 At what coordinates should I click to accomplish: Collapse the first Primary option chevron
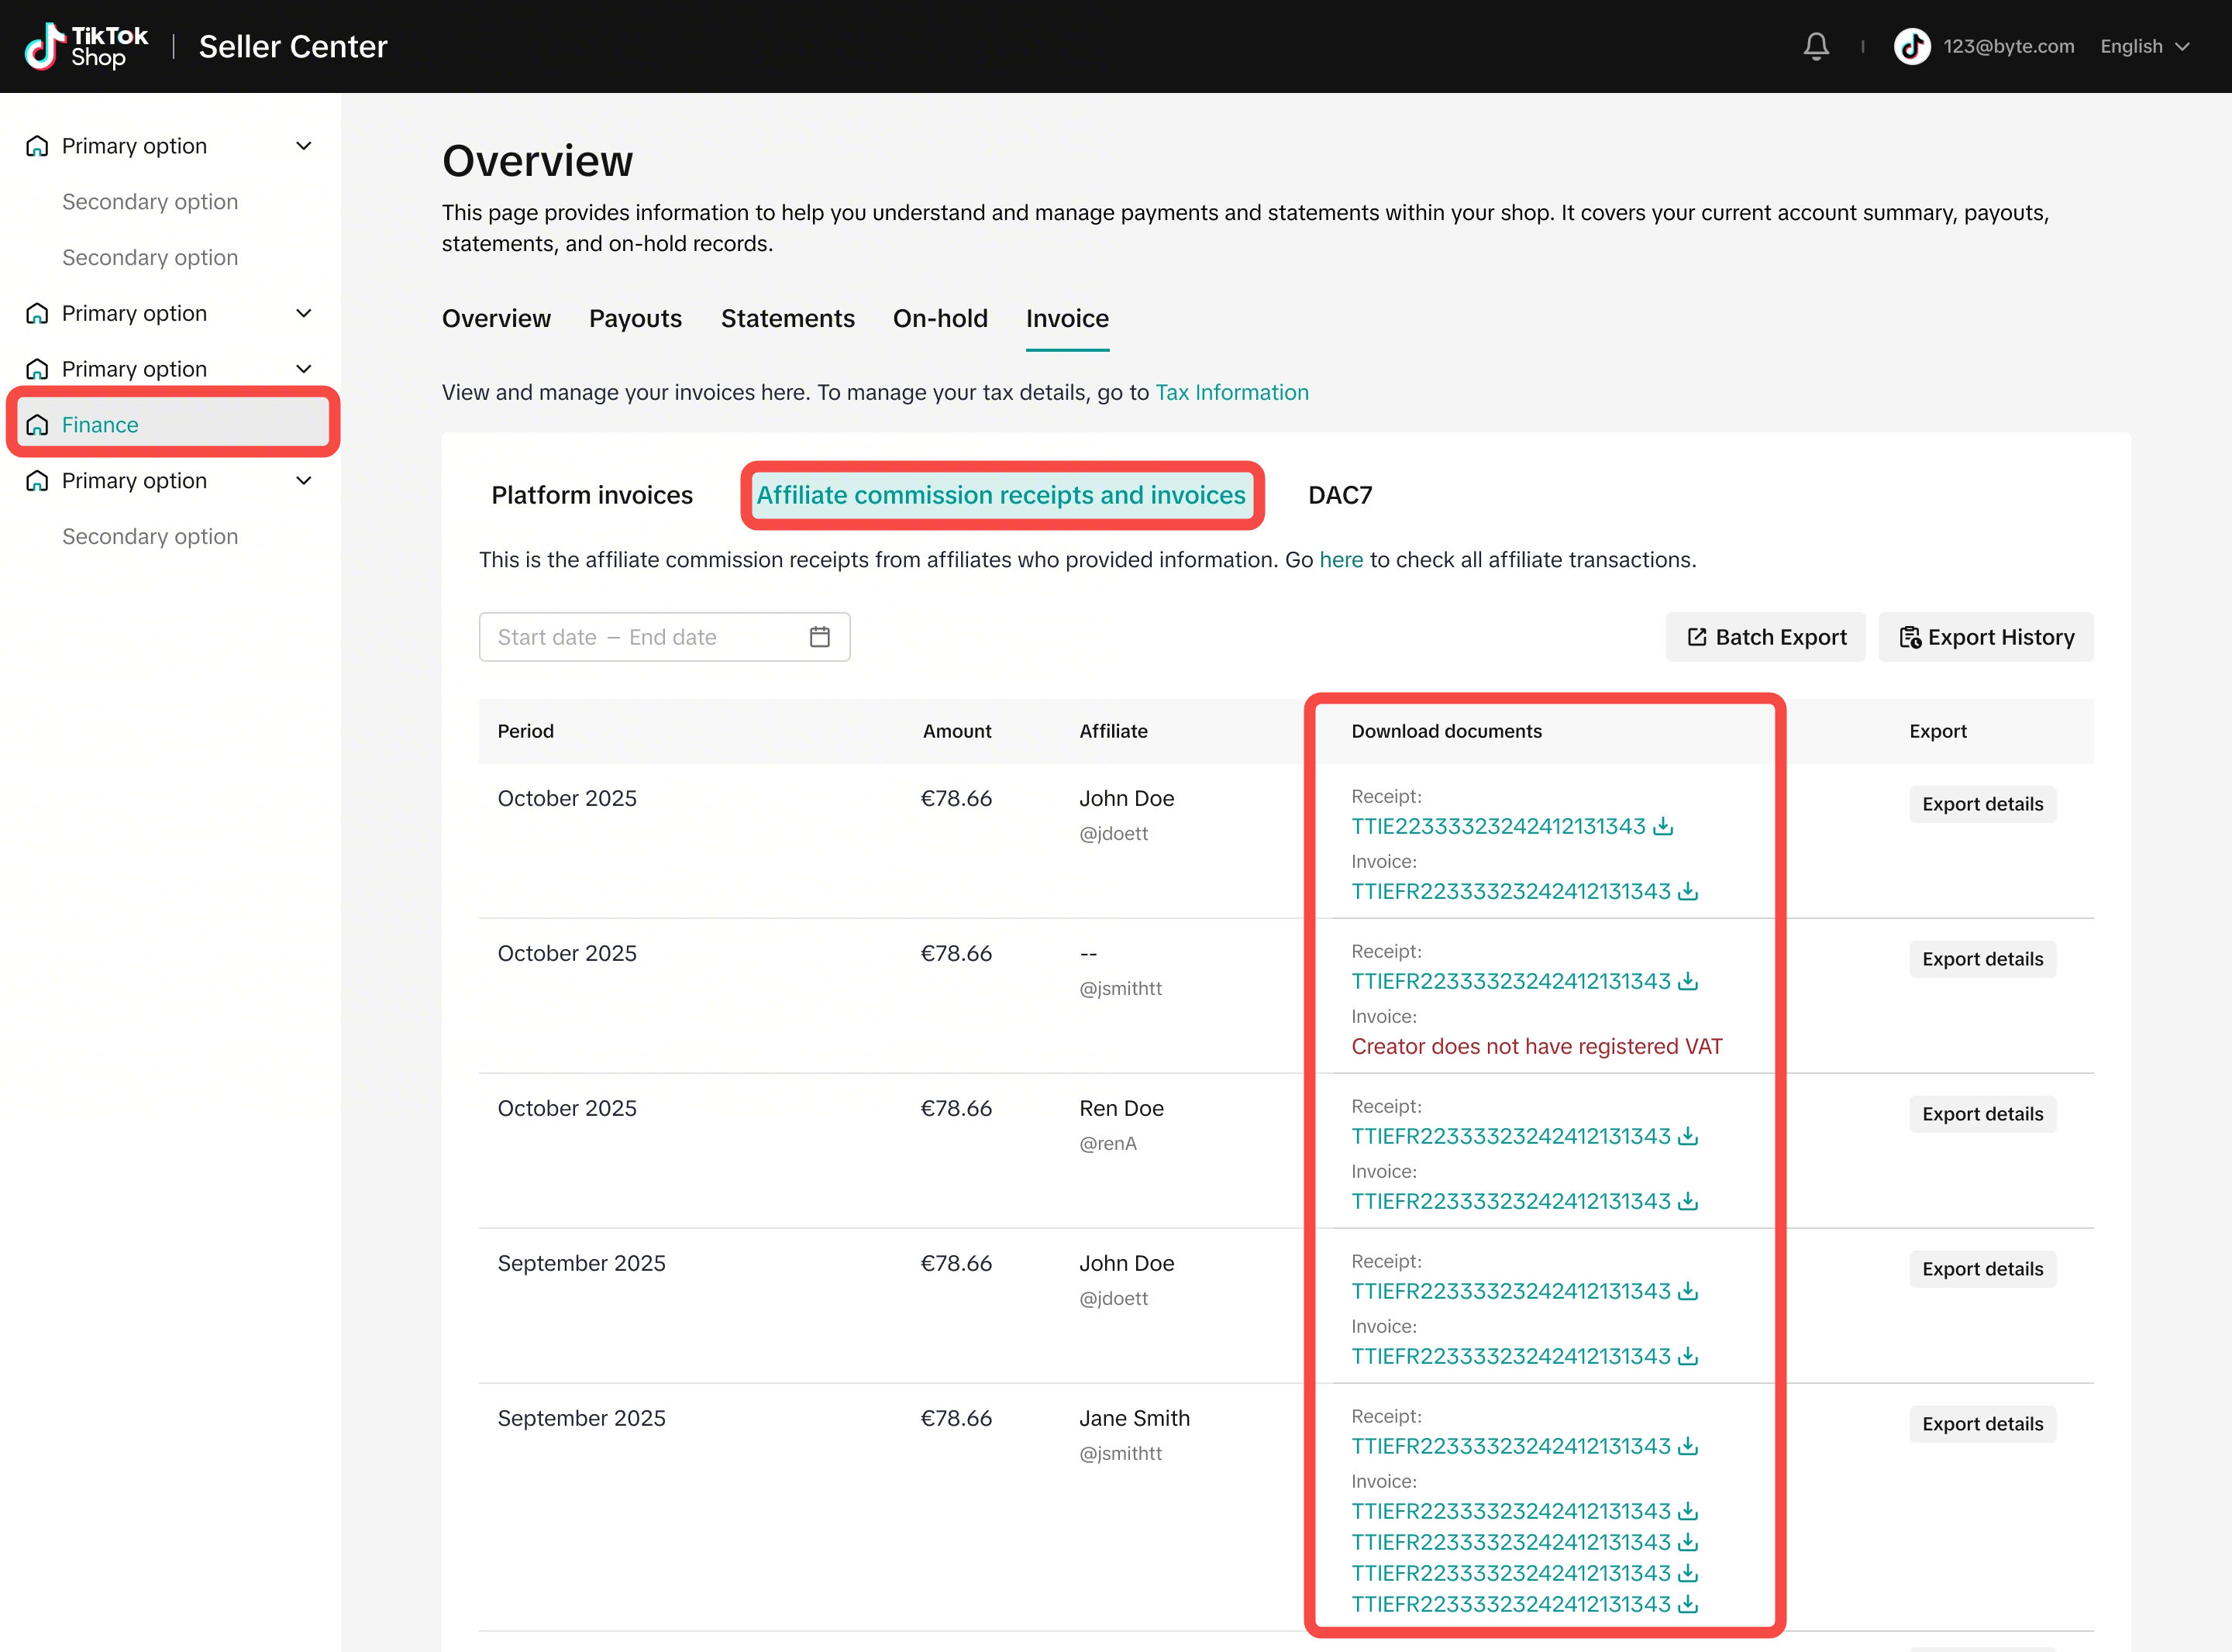304,146
